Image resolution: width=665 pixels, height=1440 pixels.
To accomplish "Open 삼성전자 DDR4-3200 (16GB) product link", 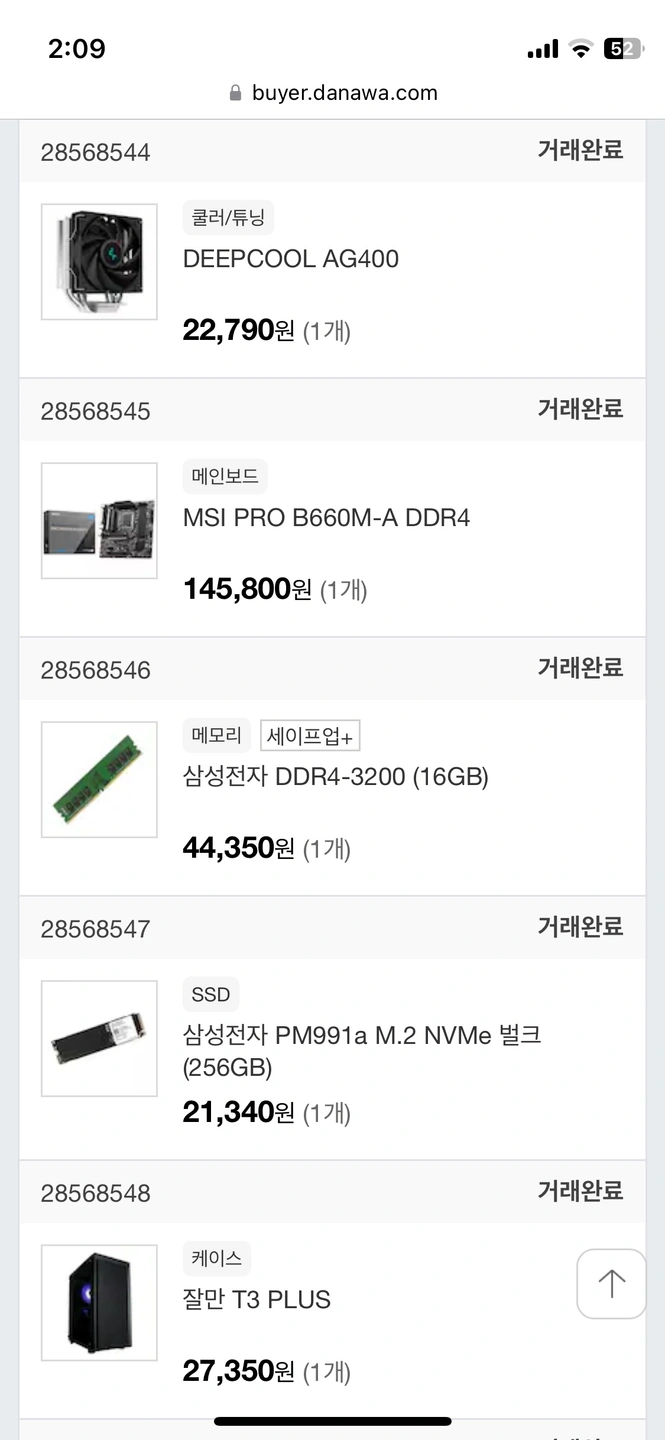I will click(335, 777).
